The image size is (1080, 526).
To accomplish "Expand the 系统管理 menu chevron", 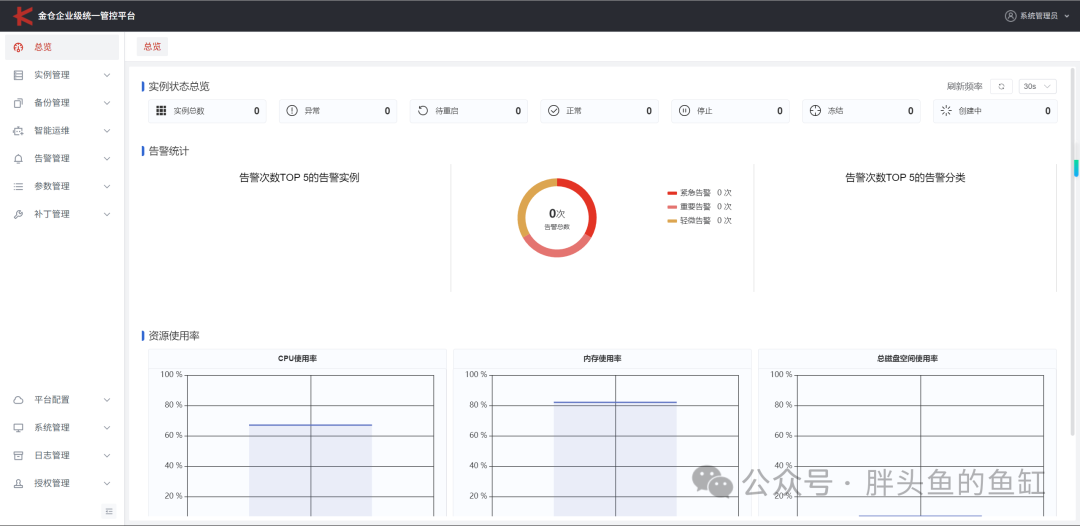I will tap(107, 428).
